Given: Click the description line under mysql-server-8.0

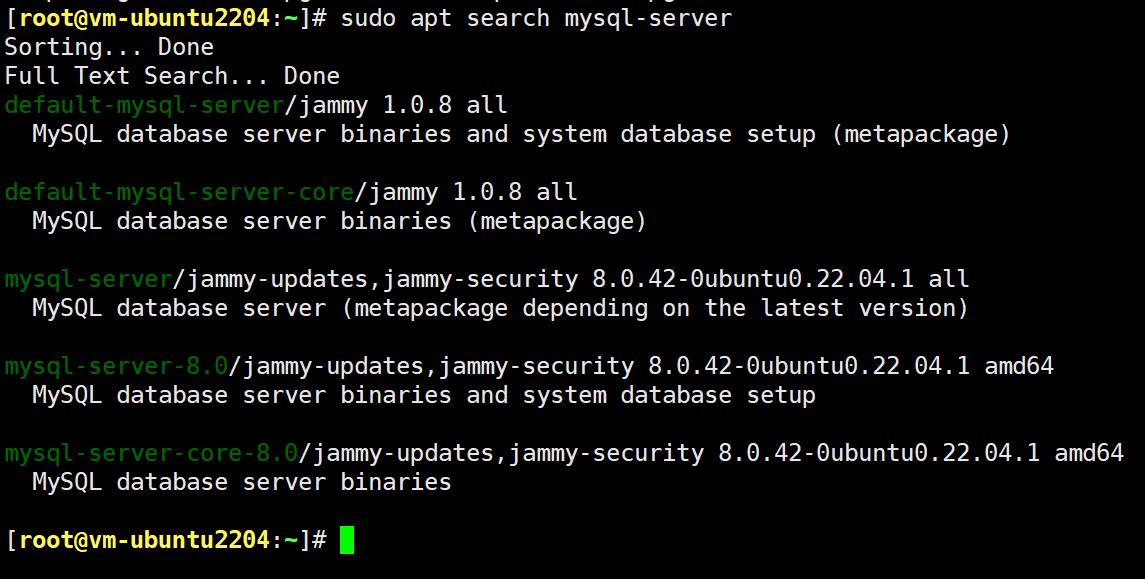Looking at the screenshot, I should point(424,395).
